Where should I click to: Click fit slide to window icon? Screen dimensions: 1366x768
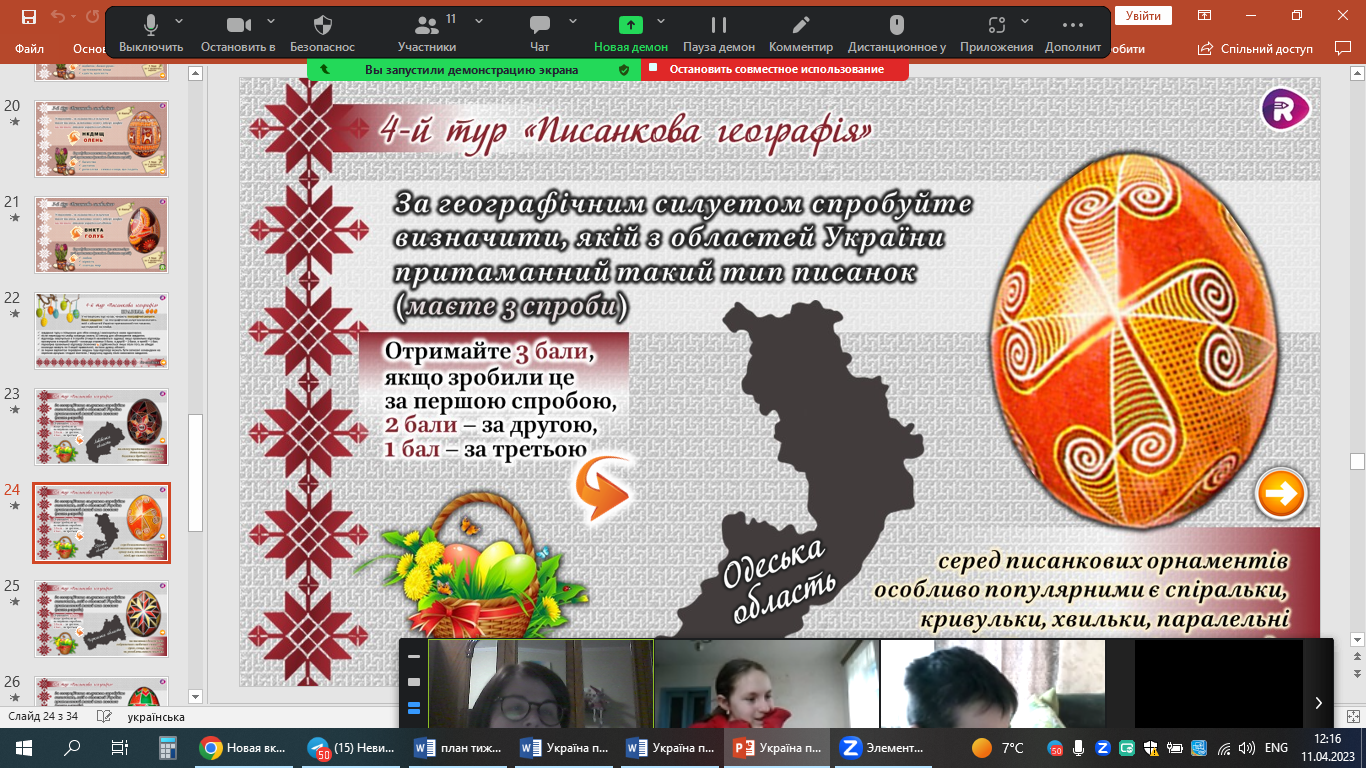[1355, 717]
